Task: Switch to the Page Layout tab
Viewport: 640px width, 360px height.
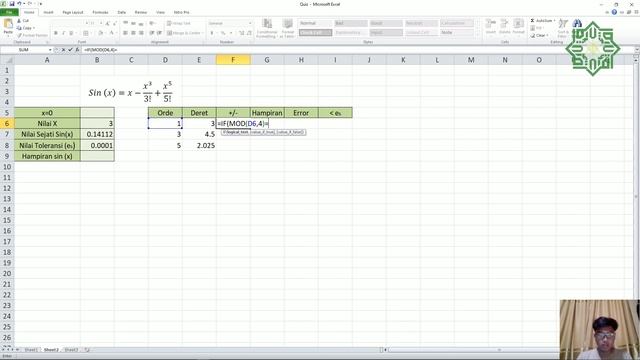Action: (x=73, y=12)
